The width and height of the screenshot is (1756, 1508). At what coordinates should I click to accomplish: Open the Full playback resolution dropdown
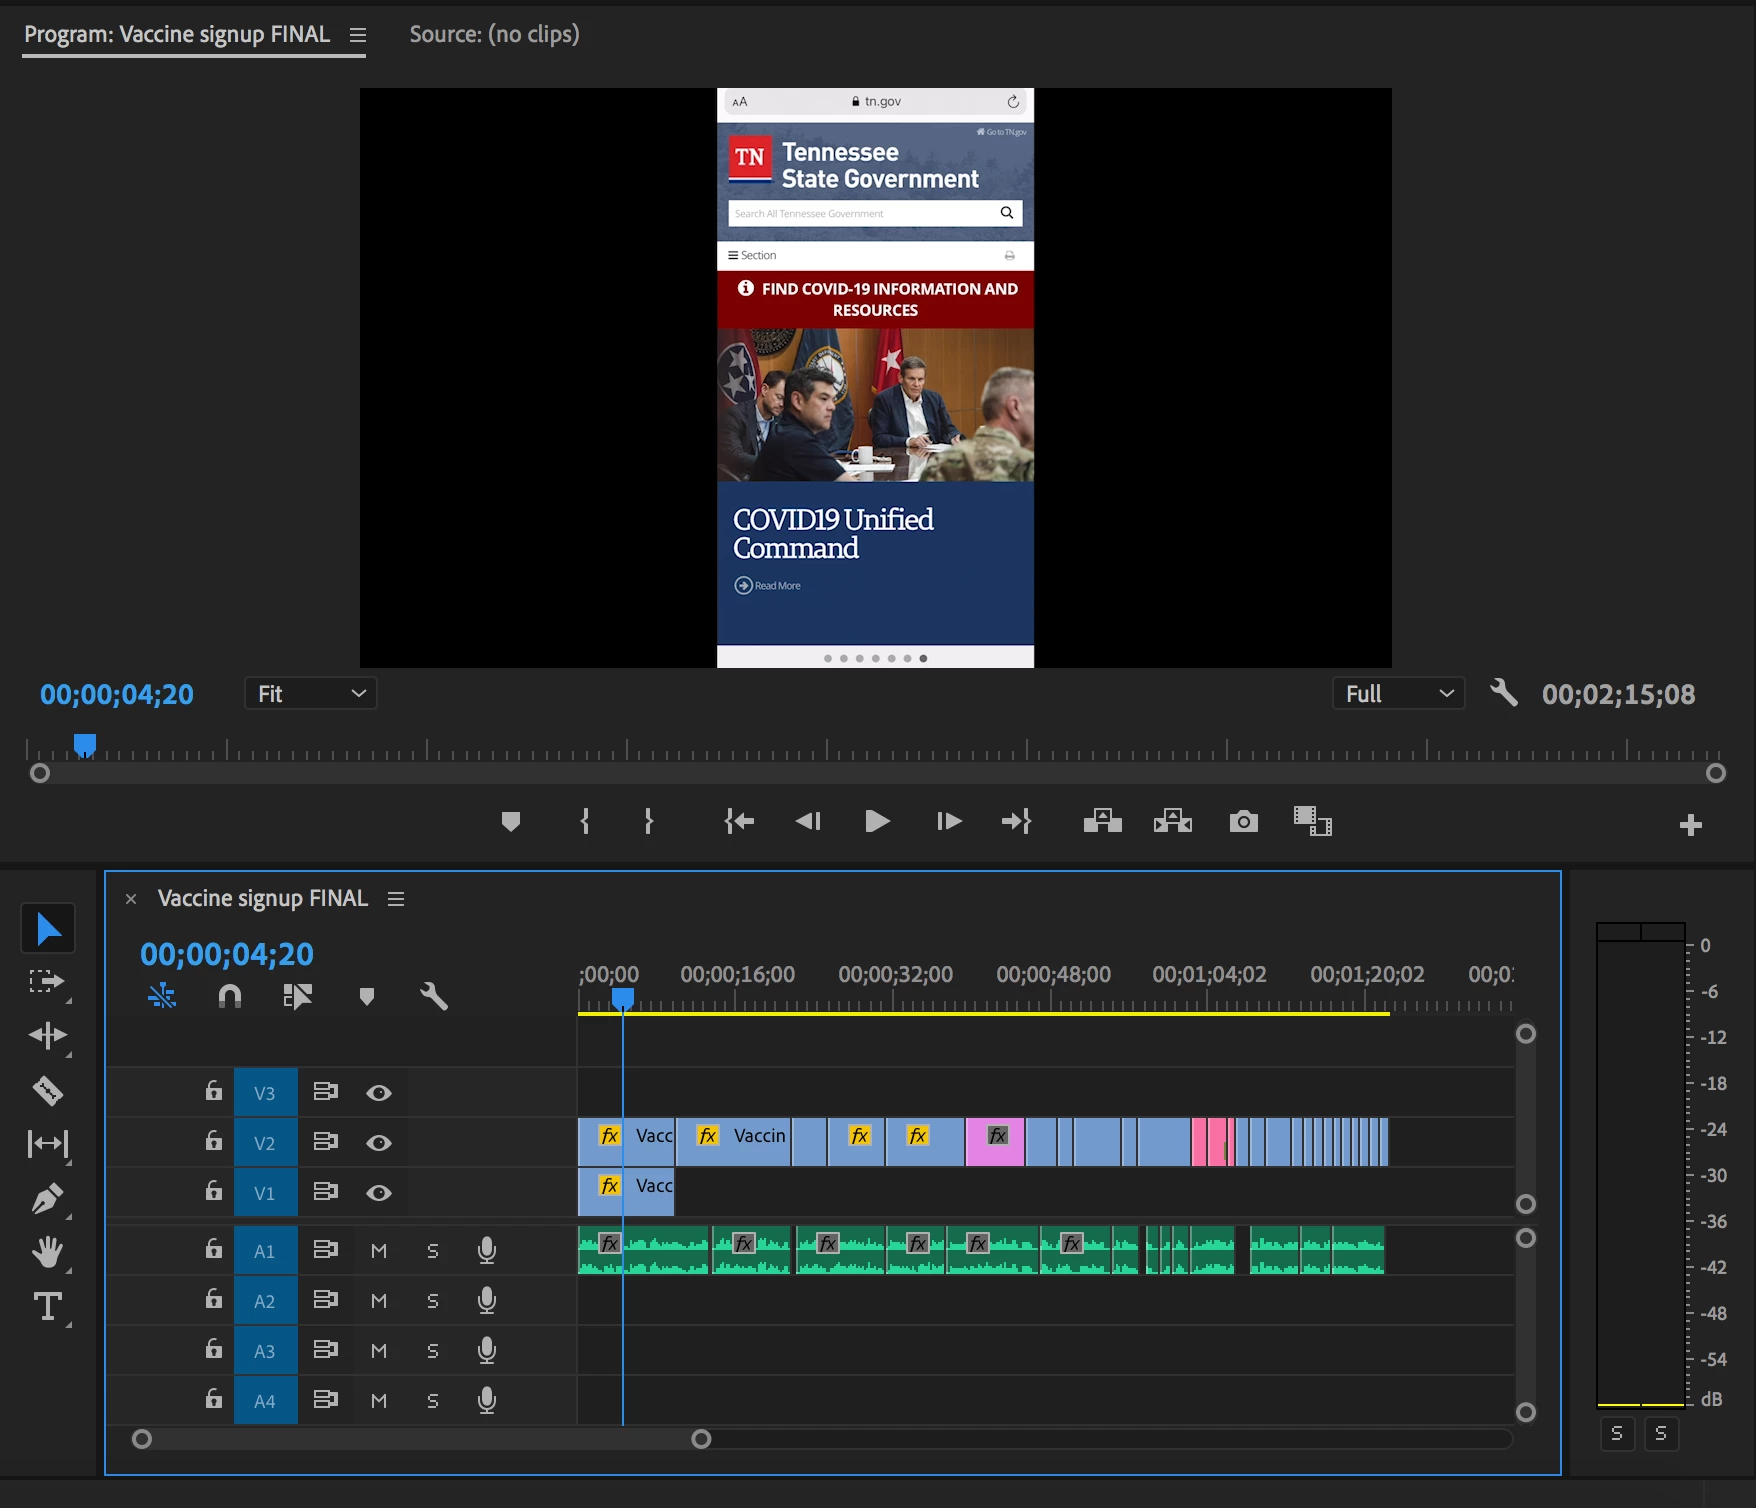pyautogui.click(x=1398, y=693)
